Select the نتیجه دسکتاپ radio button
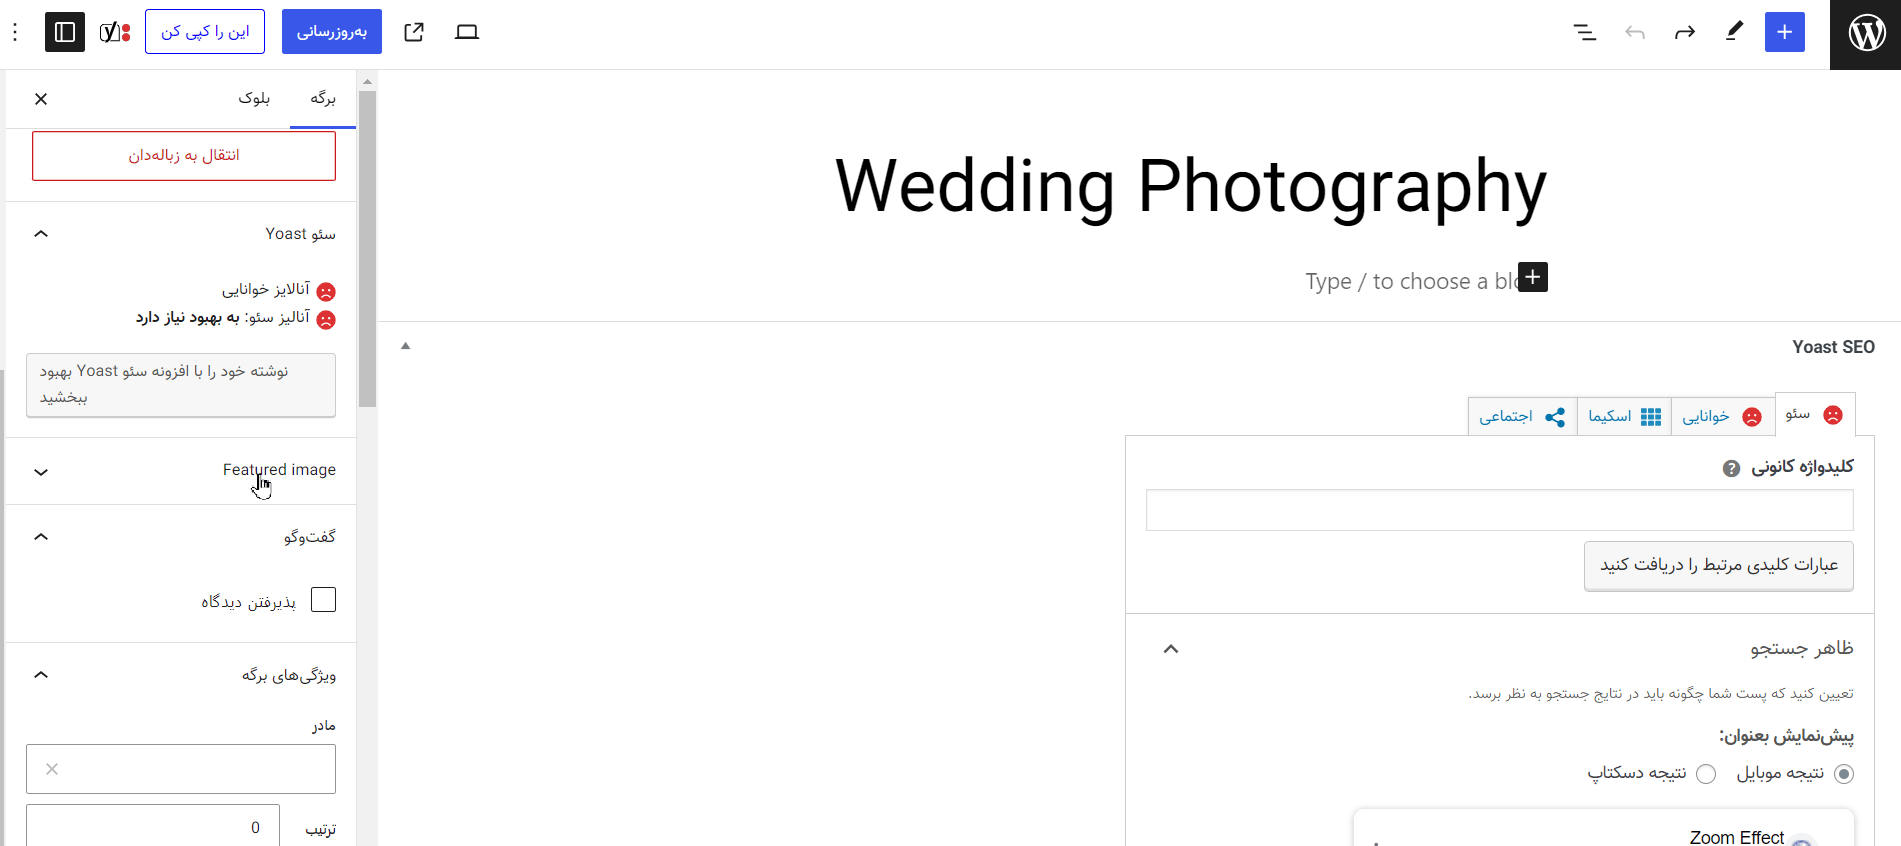Viewport: 1901px width, 846px height. (1706, 774)
